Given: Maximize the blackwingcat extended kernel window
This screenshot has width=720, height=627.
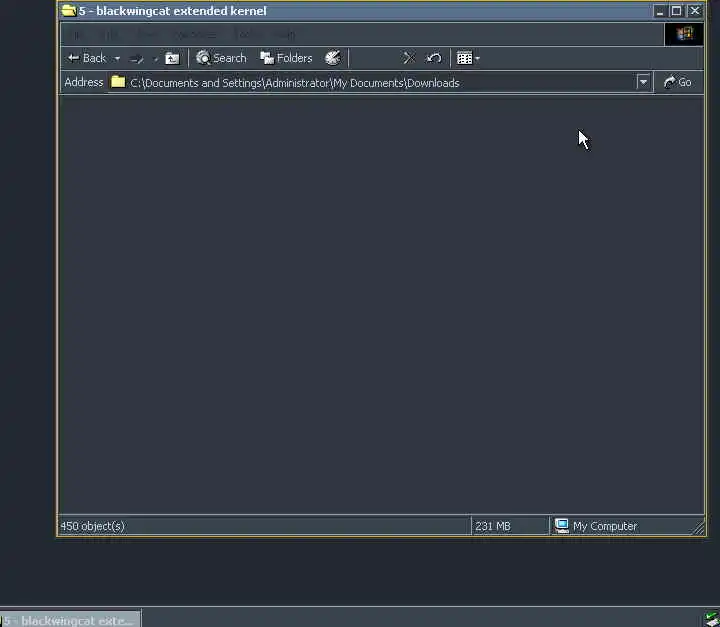Looking at the screenshot, I should (x=676, y=11).
